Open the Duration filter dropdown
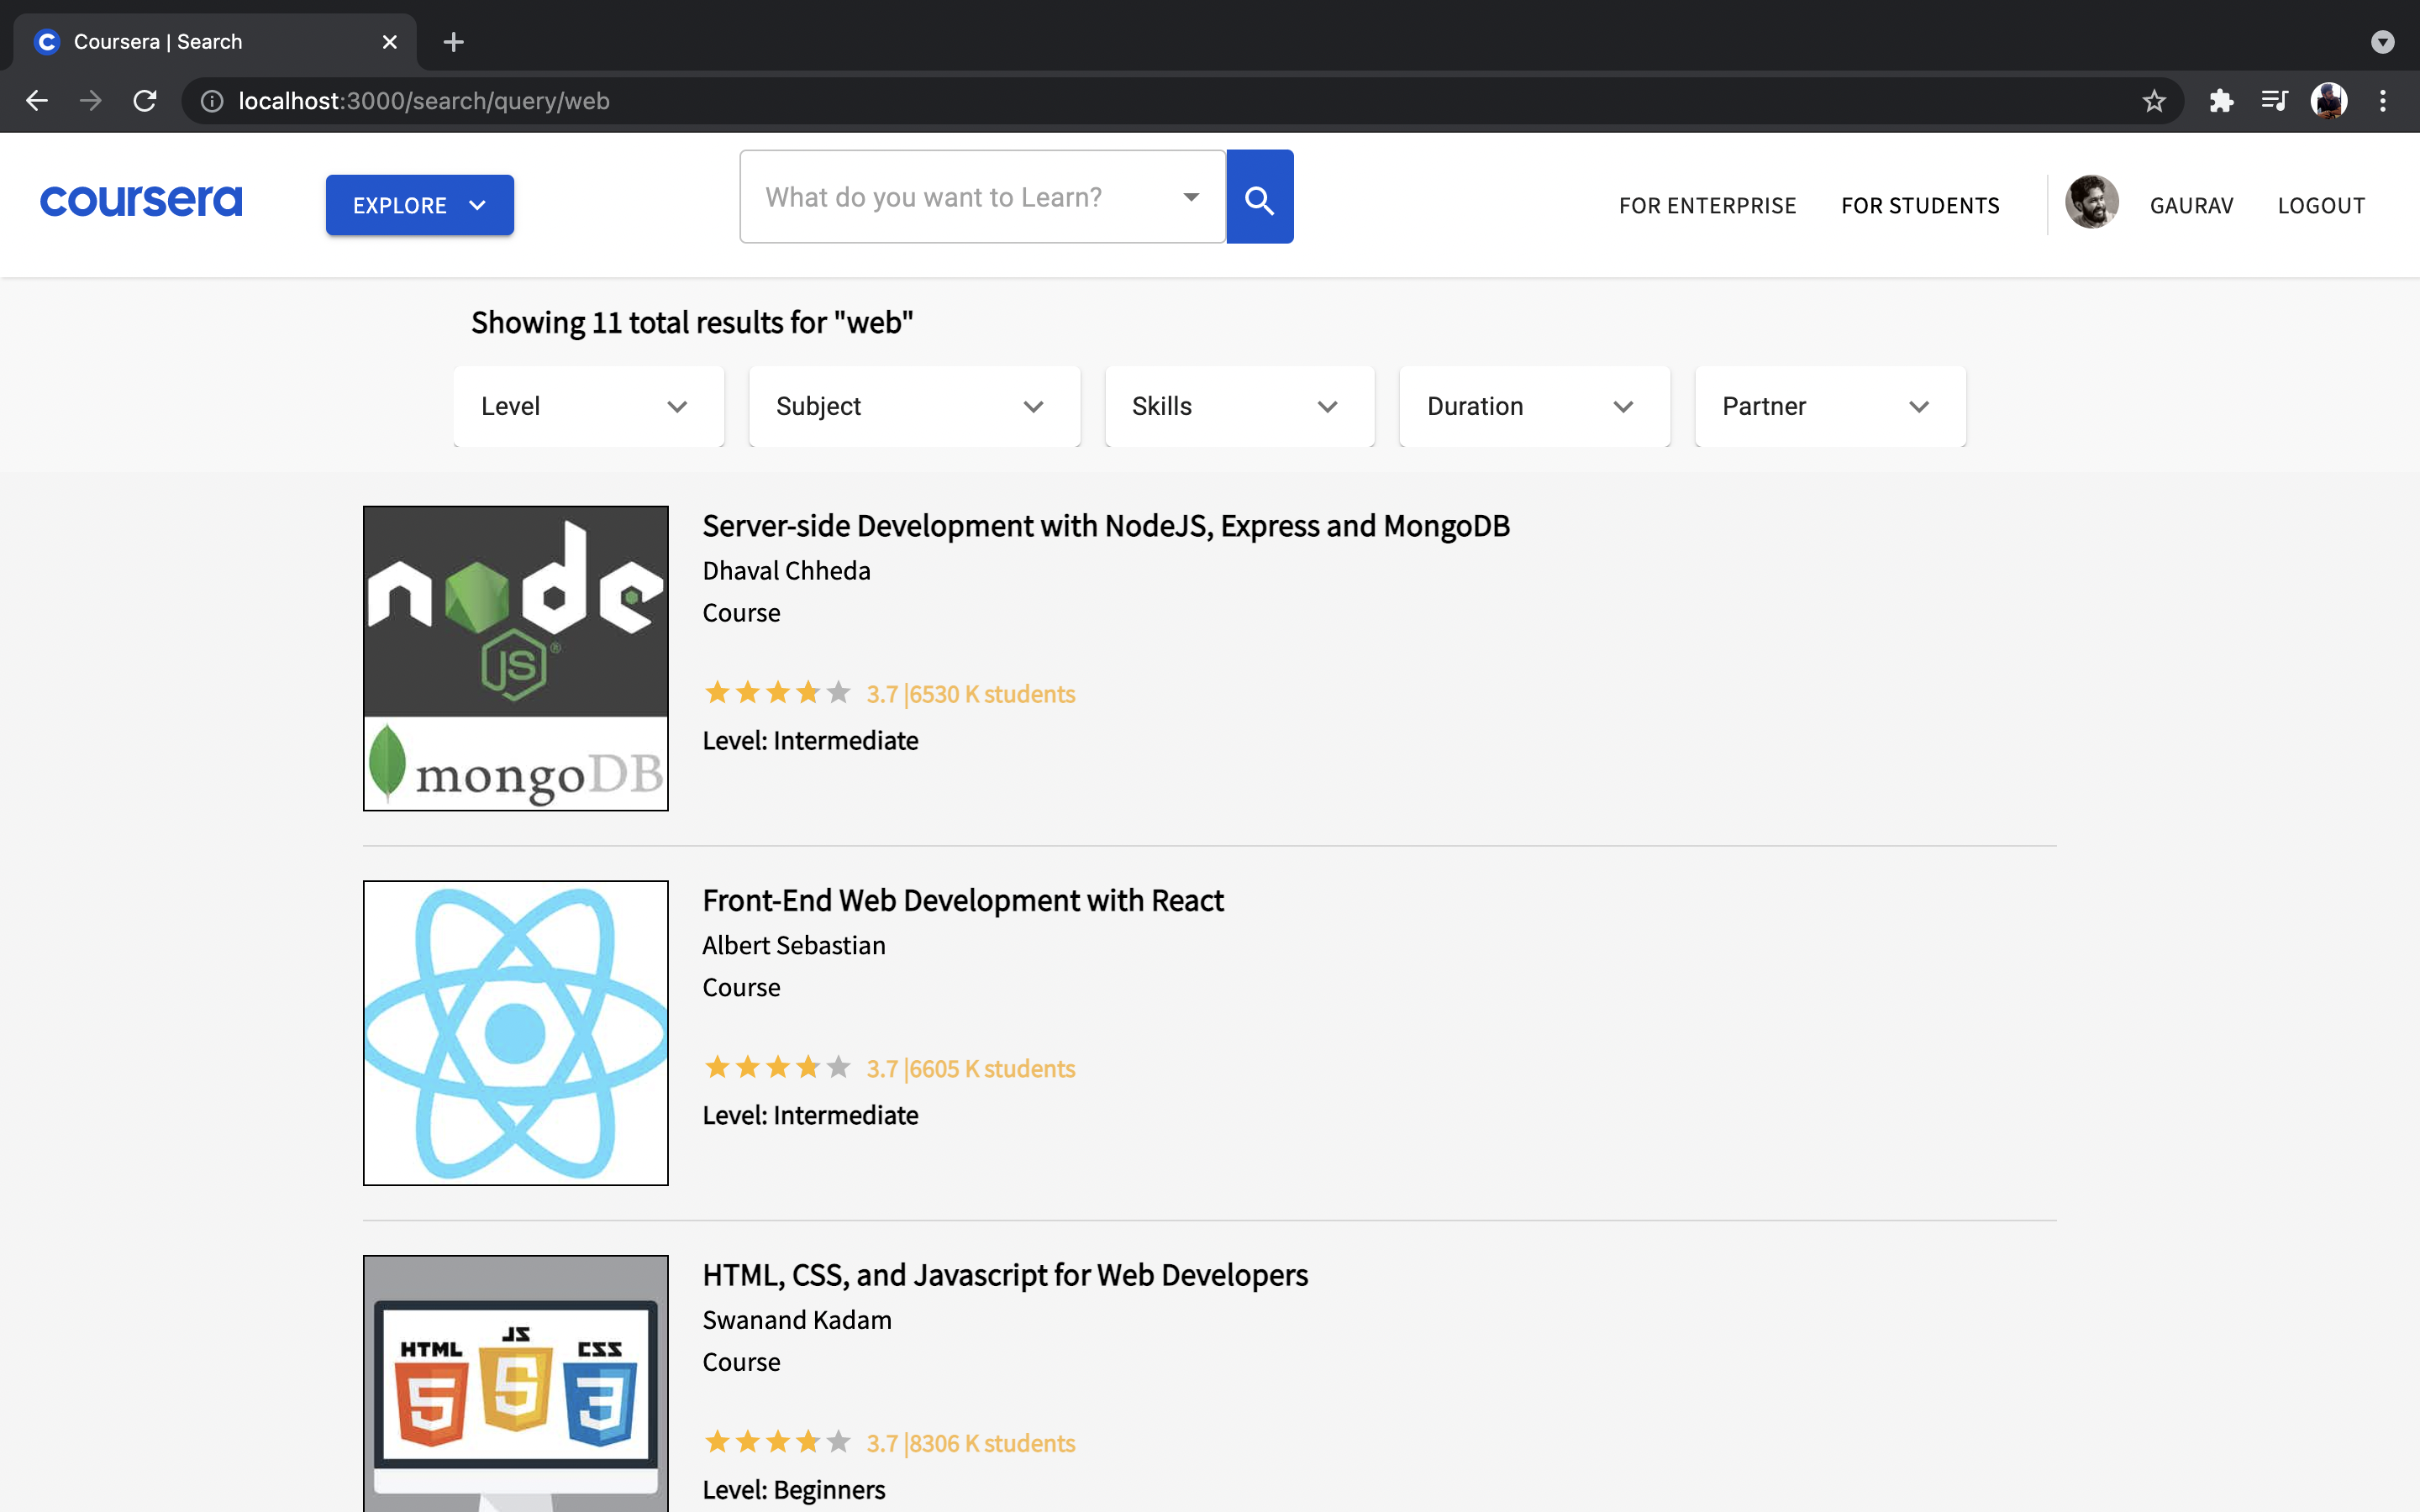The width and height of the screenshot is (2420, 1512). coord(1534,406)
